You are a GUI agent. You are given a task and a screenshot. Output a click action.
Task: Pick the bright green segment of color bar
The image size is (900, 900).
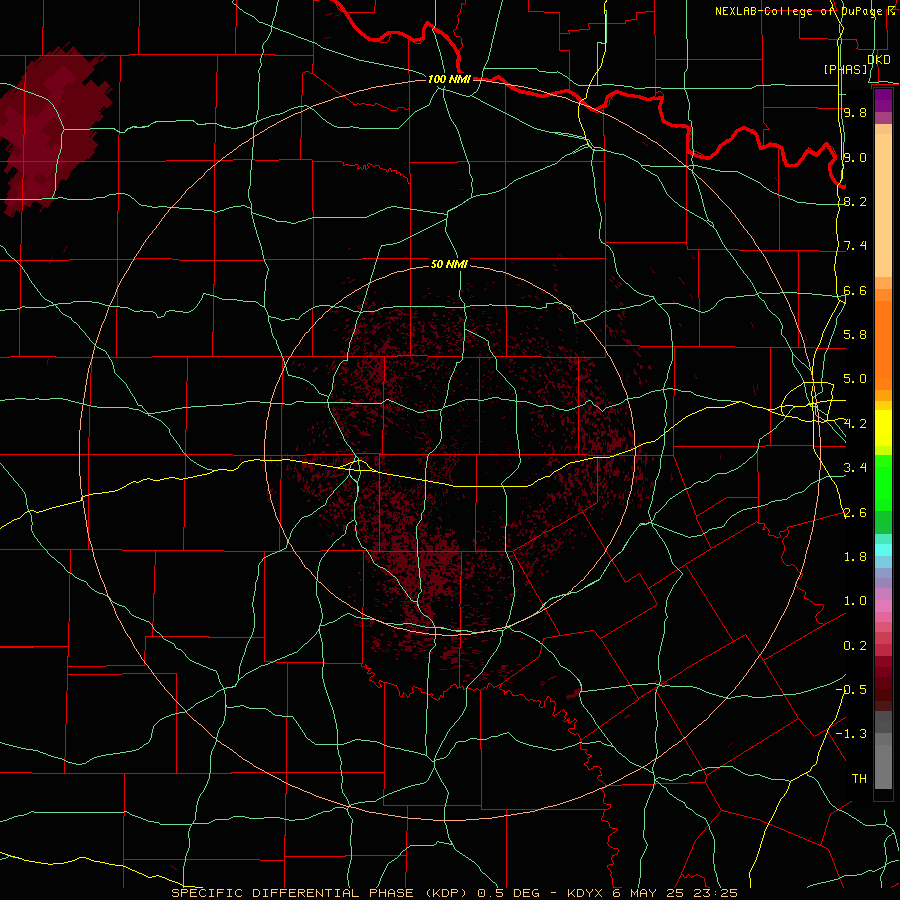tap(883, 482)
